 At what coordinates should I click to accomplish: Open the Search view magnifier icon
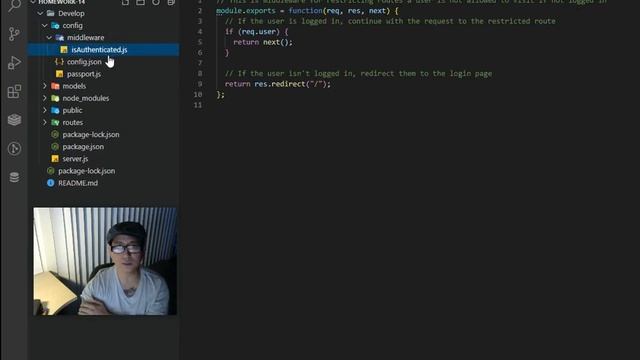pyautogui.click(x=14, y=5)
